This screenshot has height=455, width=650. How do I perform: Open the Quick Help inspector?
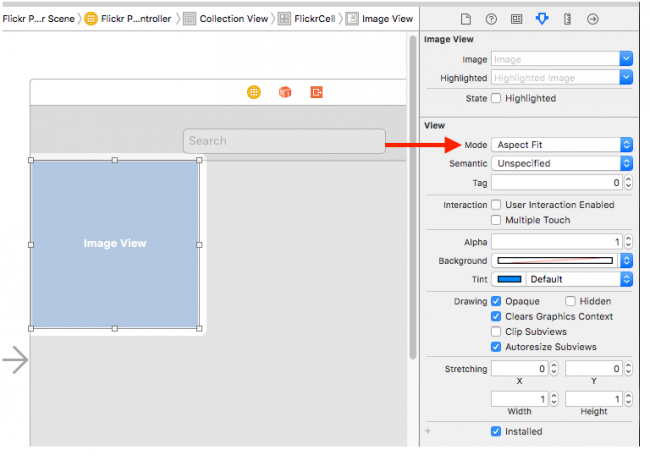(x=491, y=19)
